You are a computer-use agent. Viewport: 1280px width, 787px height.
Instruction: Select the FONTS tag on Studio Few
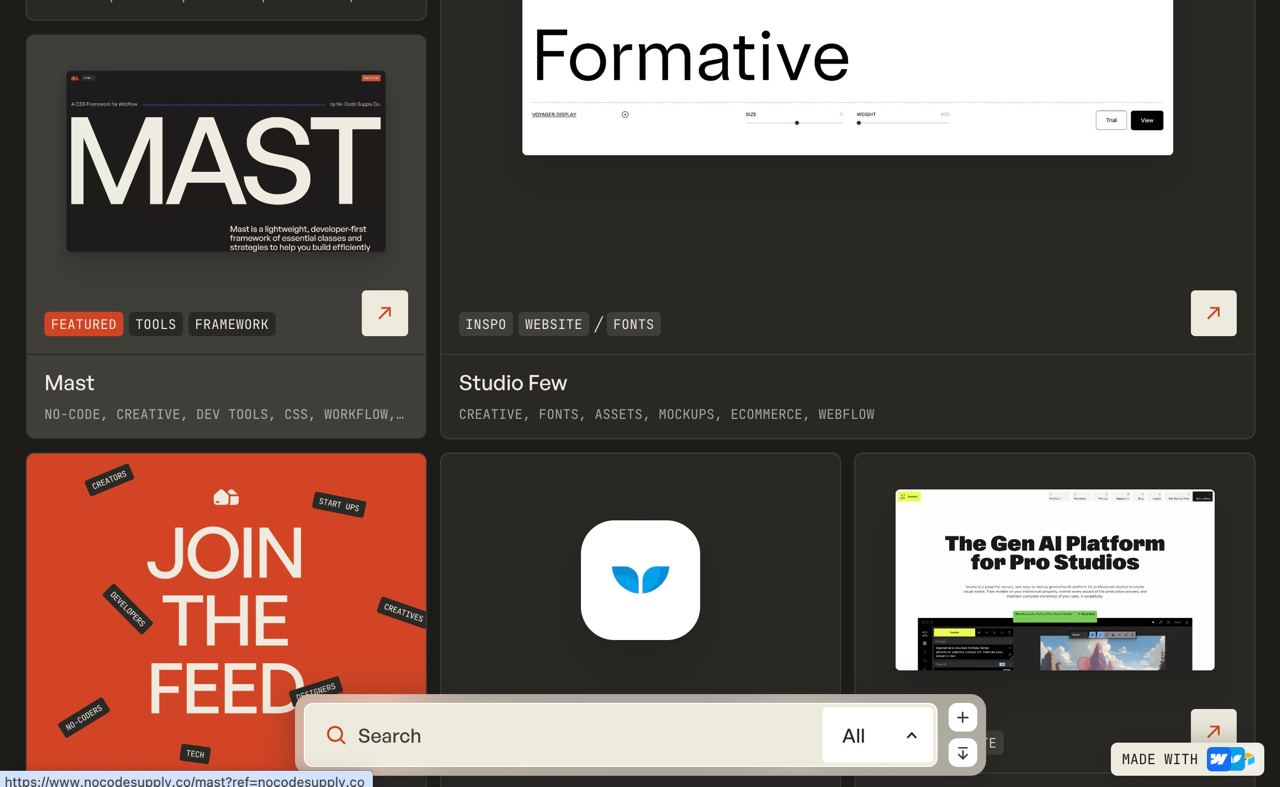634,324
